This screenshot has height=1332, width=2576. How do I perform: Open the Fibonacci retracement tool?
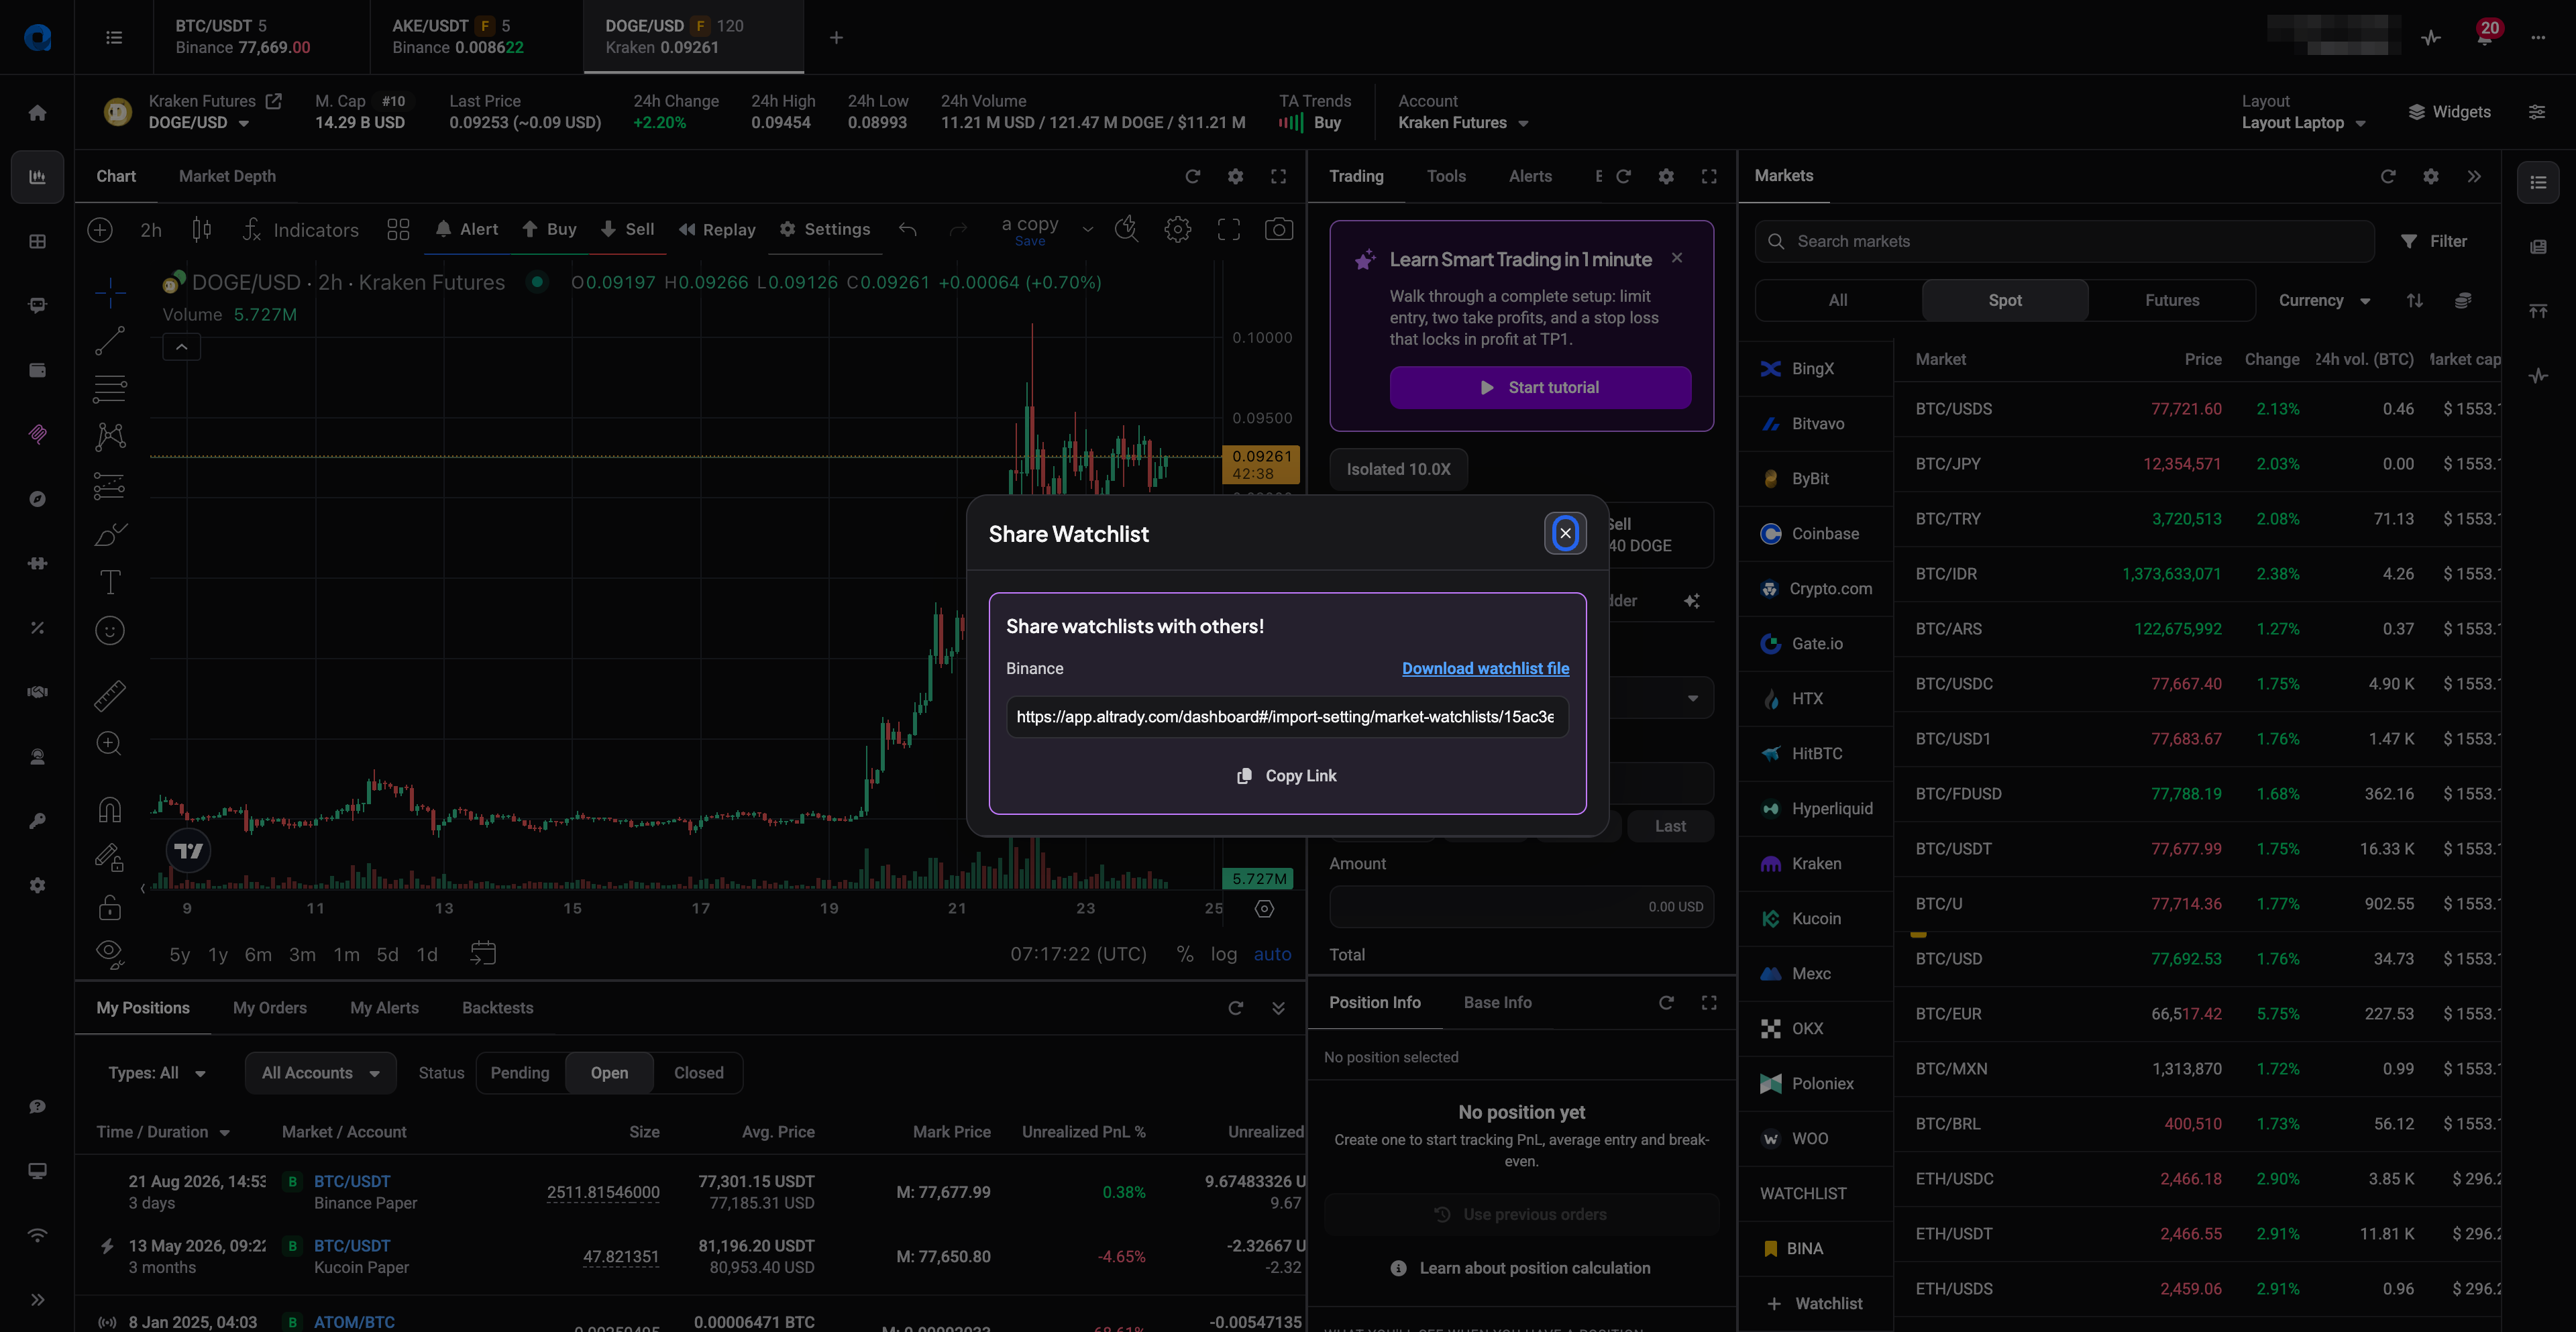110,388
